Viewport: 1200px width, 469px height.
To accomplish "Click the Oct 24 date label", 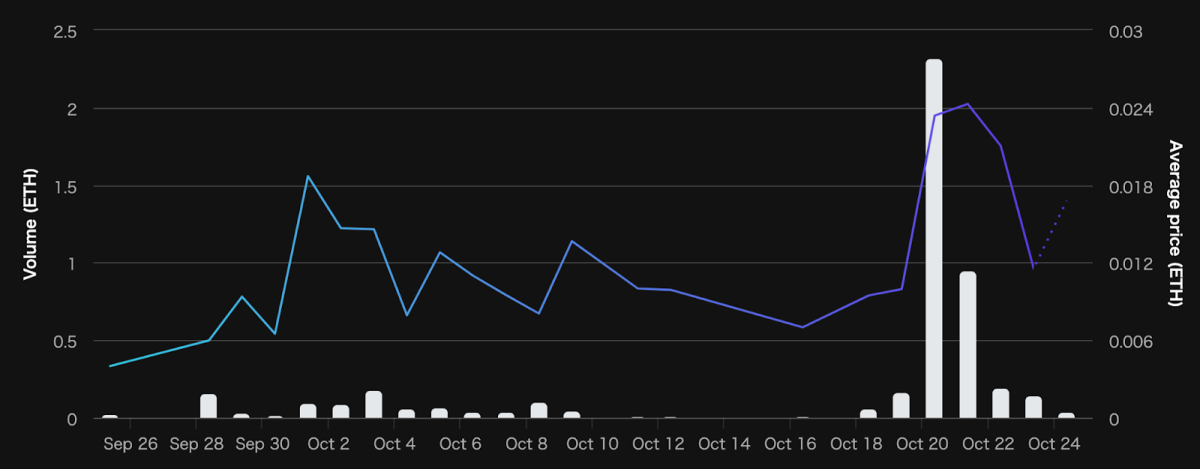I will click(x=1055, y=444).
